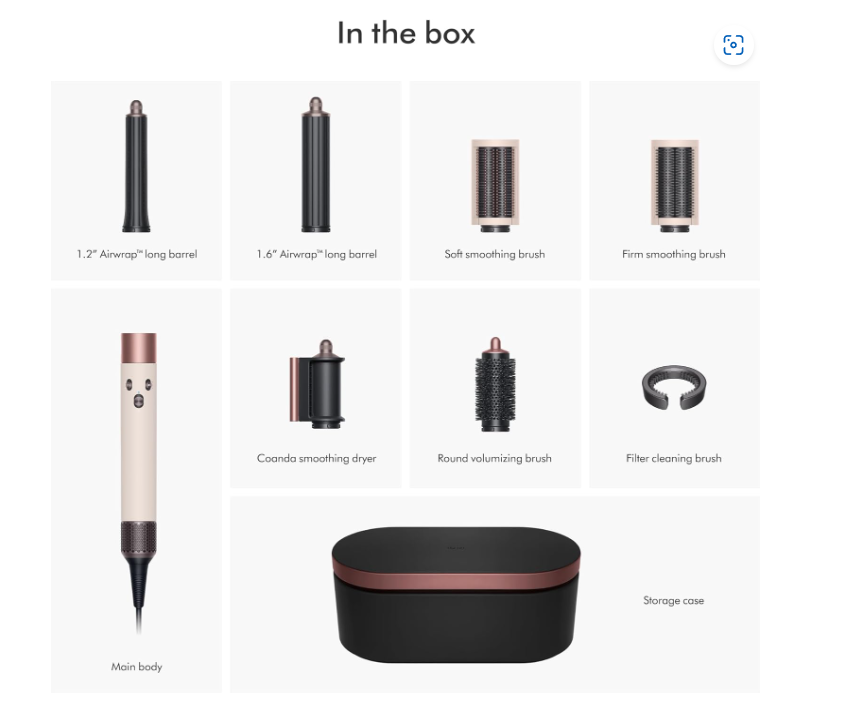Select the 1.6" Airwrap long barrel image
847x705 pixels.
(x=315, y=165)
